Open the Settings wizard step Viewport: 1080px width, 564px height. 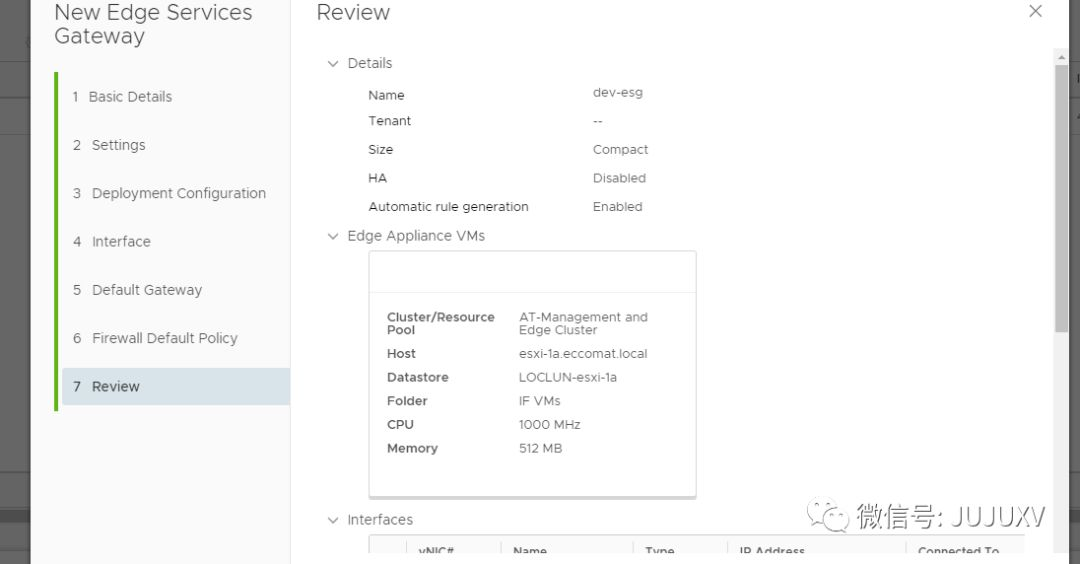click(x=118, y=145)
